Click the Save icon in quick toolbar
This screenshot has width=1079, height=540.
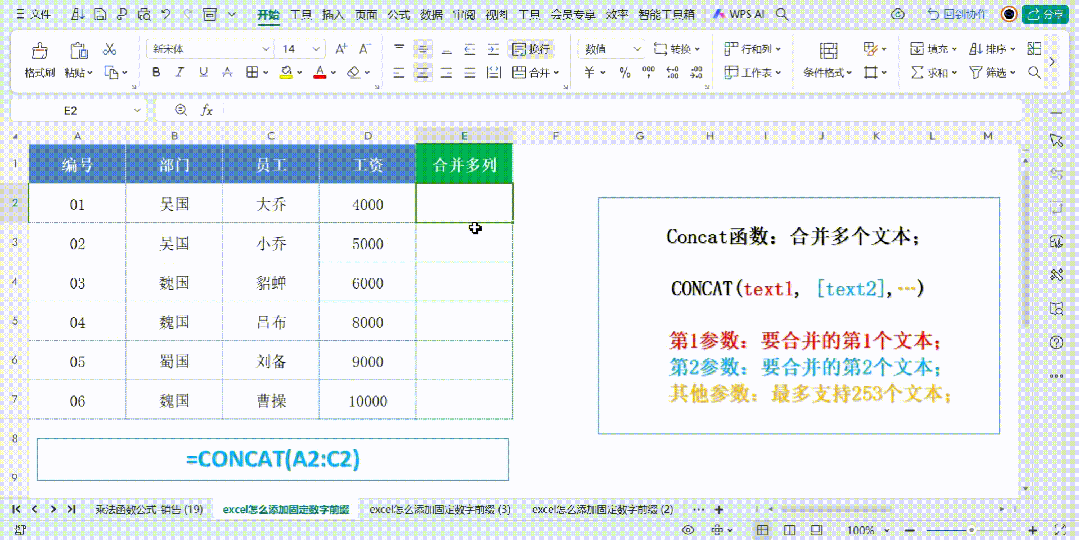tap(100, 14)
